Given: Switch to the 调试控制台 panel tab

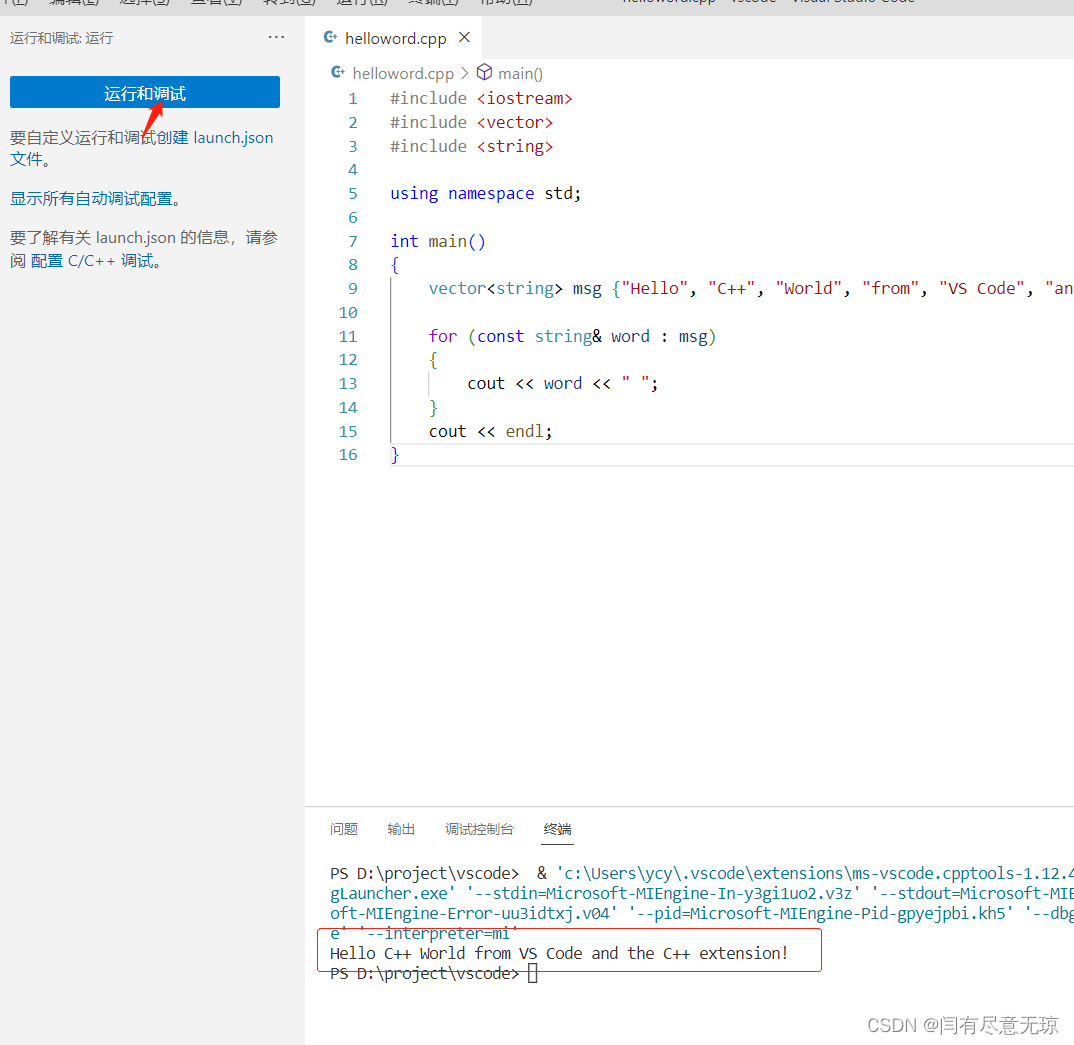Looking at the screenshot, I should (x=479, y=829).
